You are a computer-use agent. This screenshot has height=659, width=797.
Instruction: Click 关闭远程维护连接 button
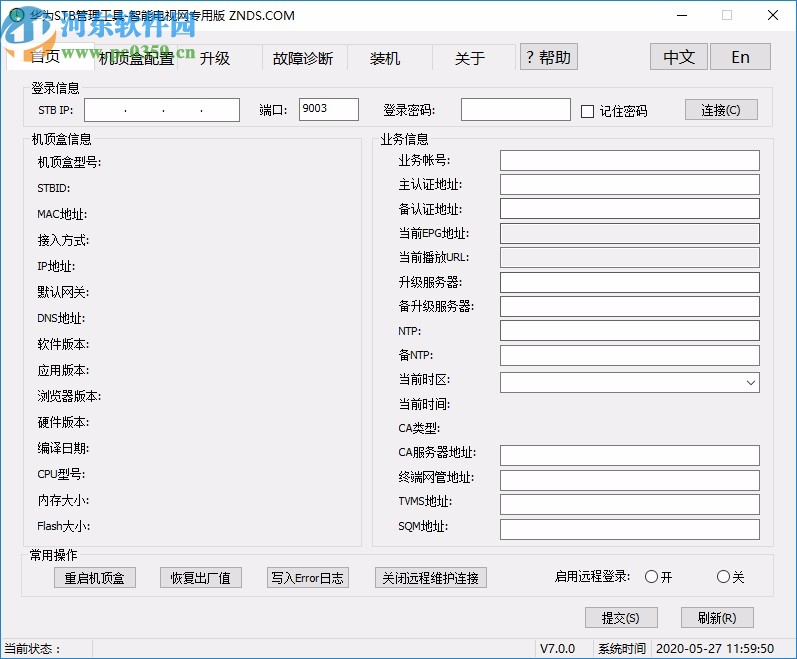tap(431, 578)
